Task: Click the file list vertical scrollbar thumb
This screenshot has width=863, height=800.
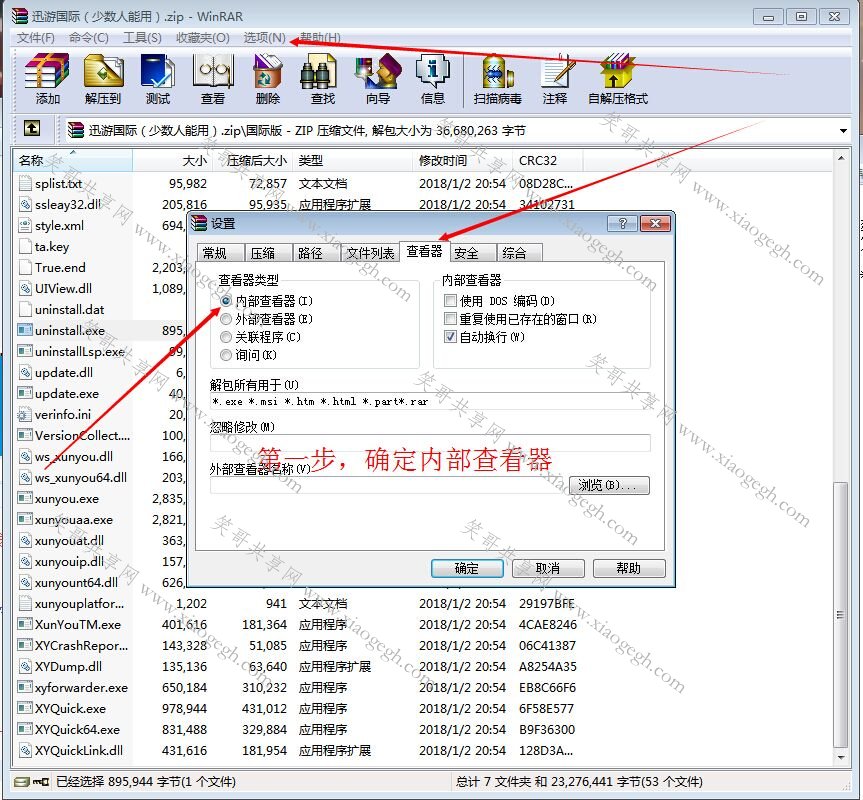Action: [840, 614]
